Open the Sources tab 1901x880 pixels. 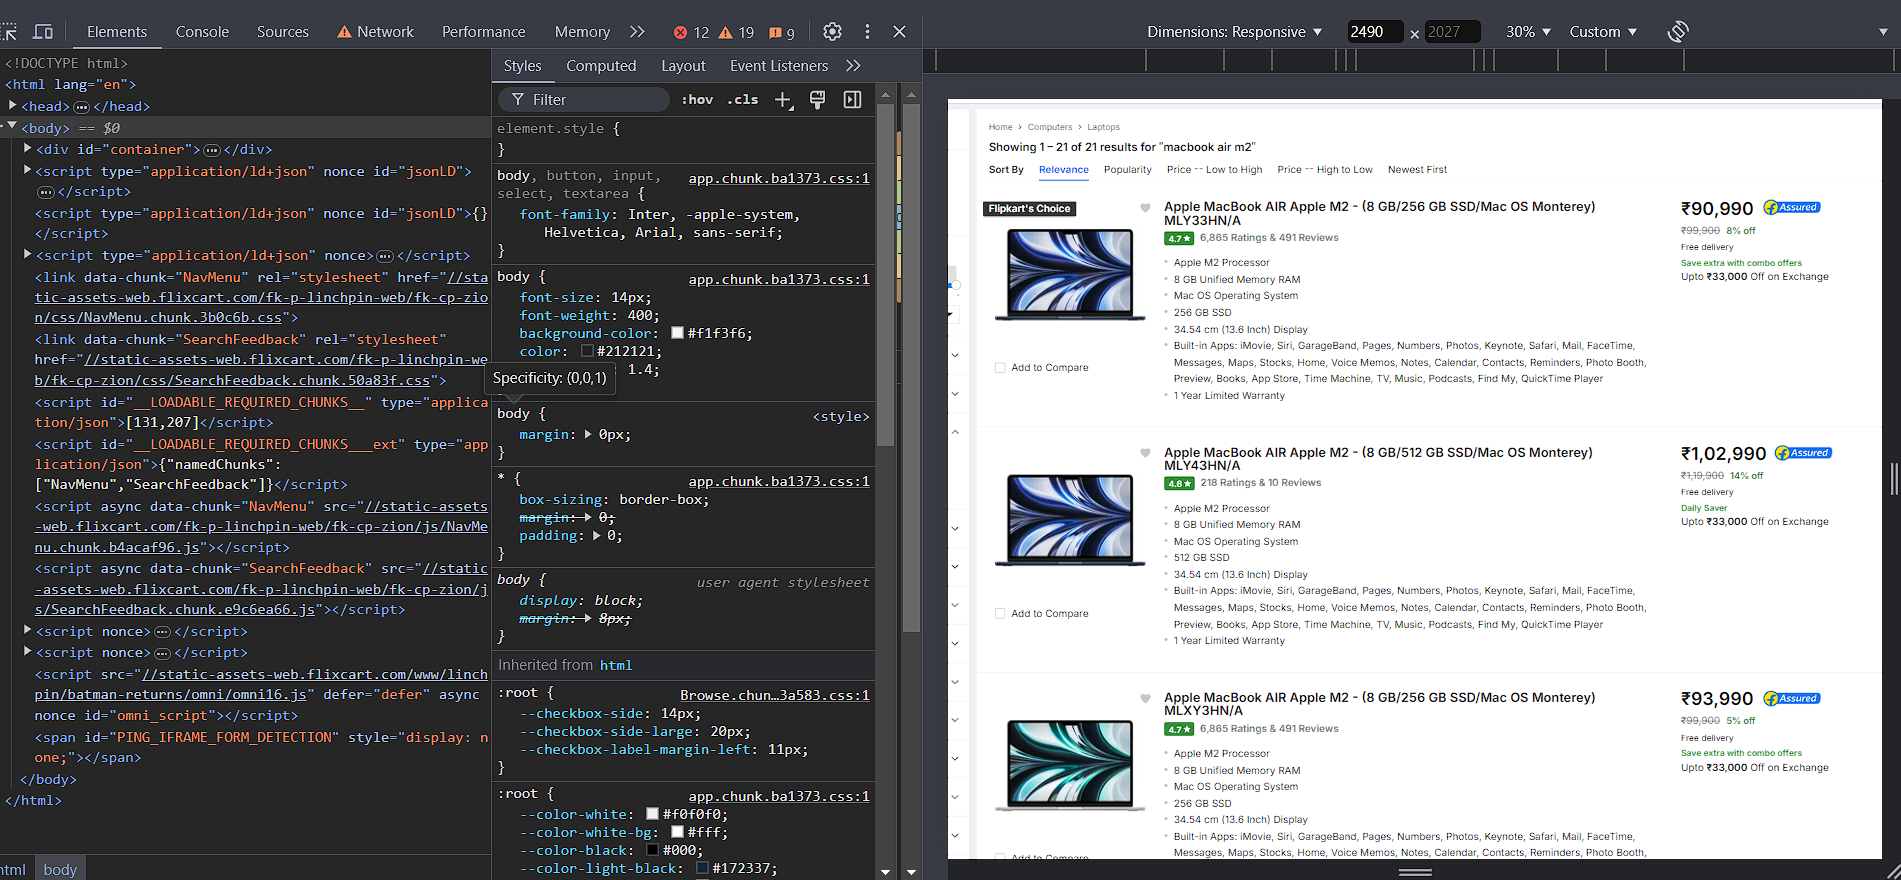coord(283,32)
